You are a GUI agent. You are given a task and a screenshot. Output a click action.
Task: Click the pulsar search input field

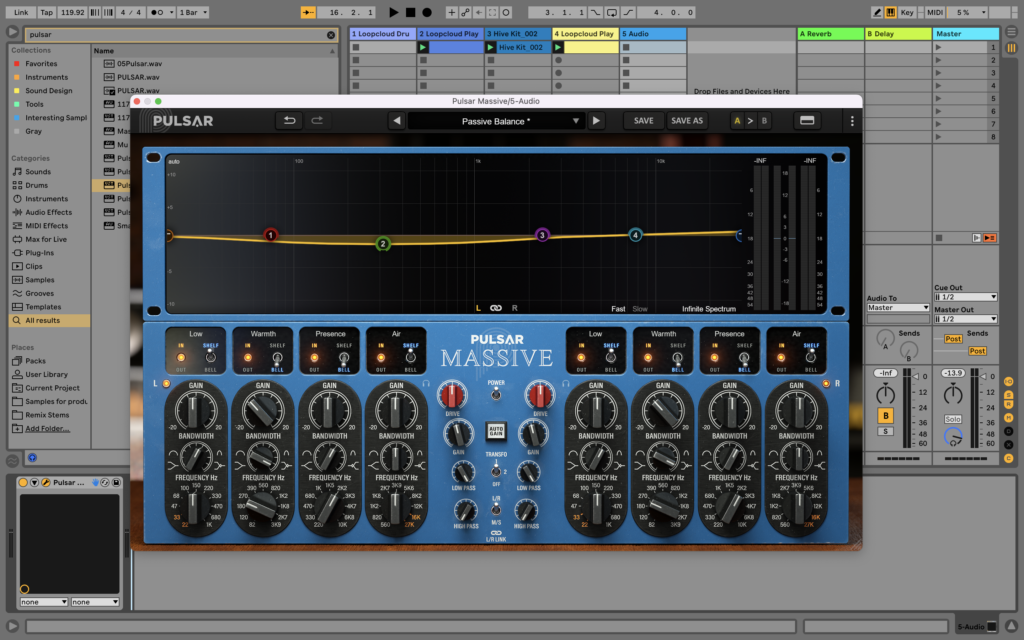click(x=176, y=35)
